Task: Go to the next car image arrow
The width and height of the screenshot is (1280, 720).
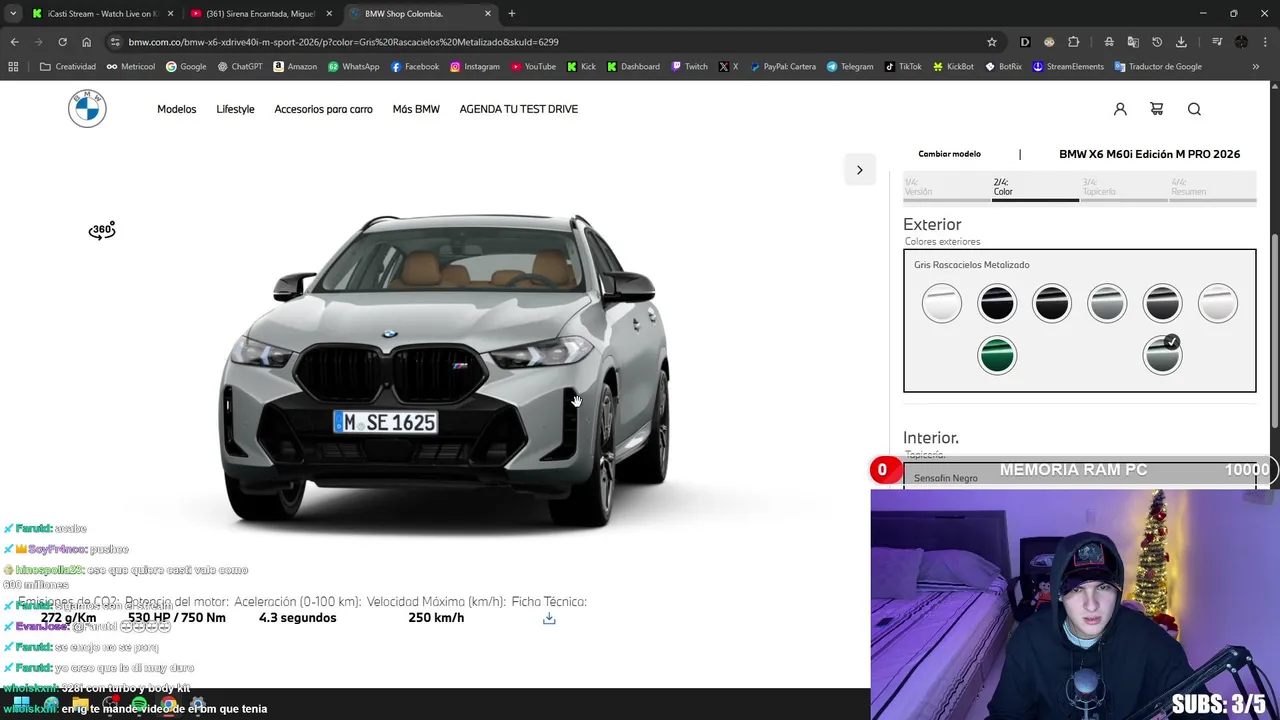Action: pos(859,170)
